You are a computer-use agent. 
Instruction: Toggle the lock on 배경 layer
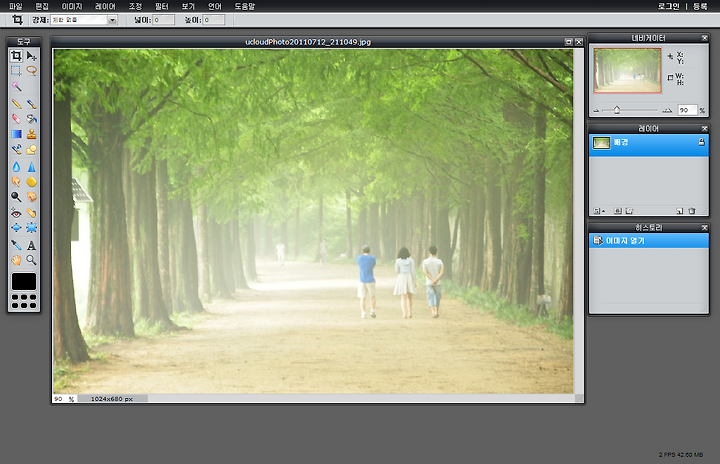click(x=701, y=142)
